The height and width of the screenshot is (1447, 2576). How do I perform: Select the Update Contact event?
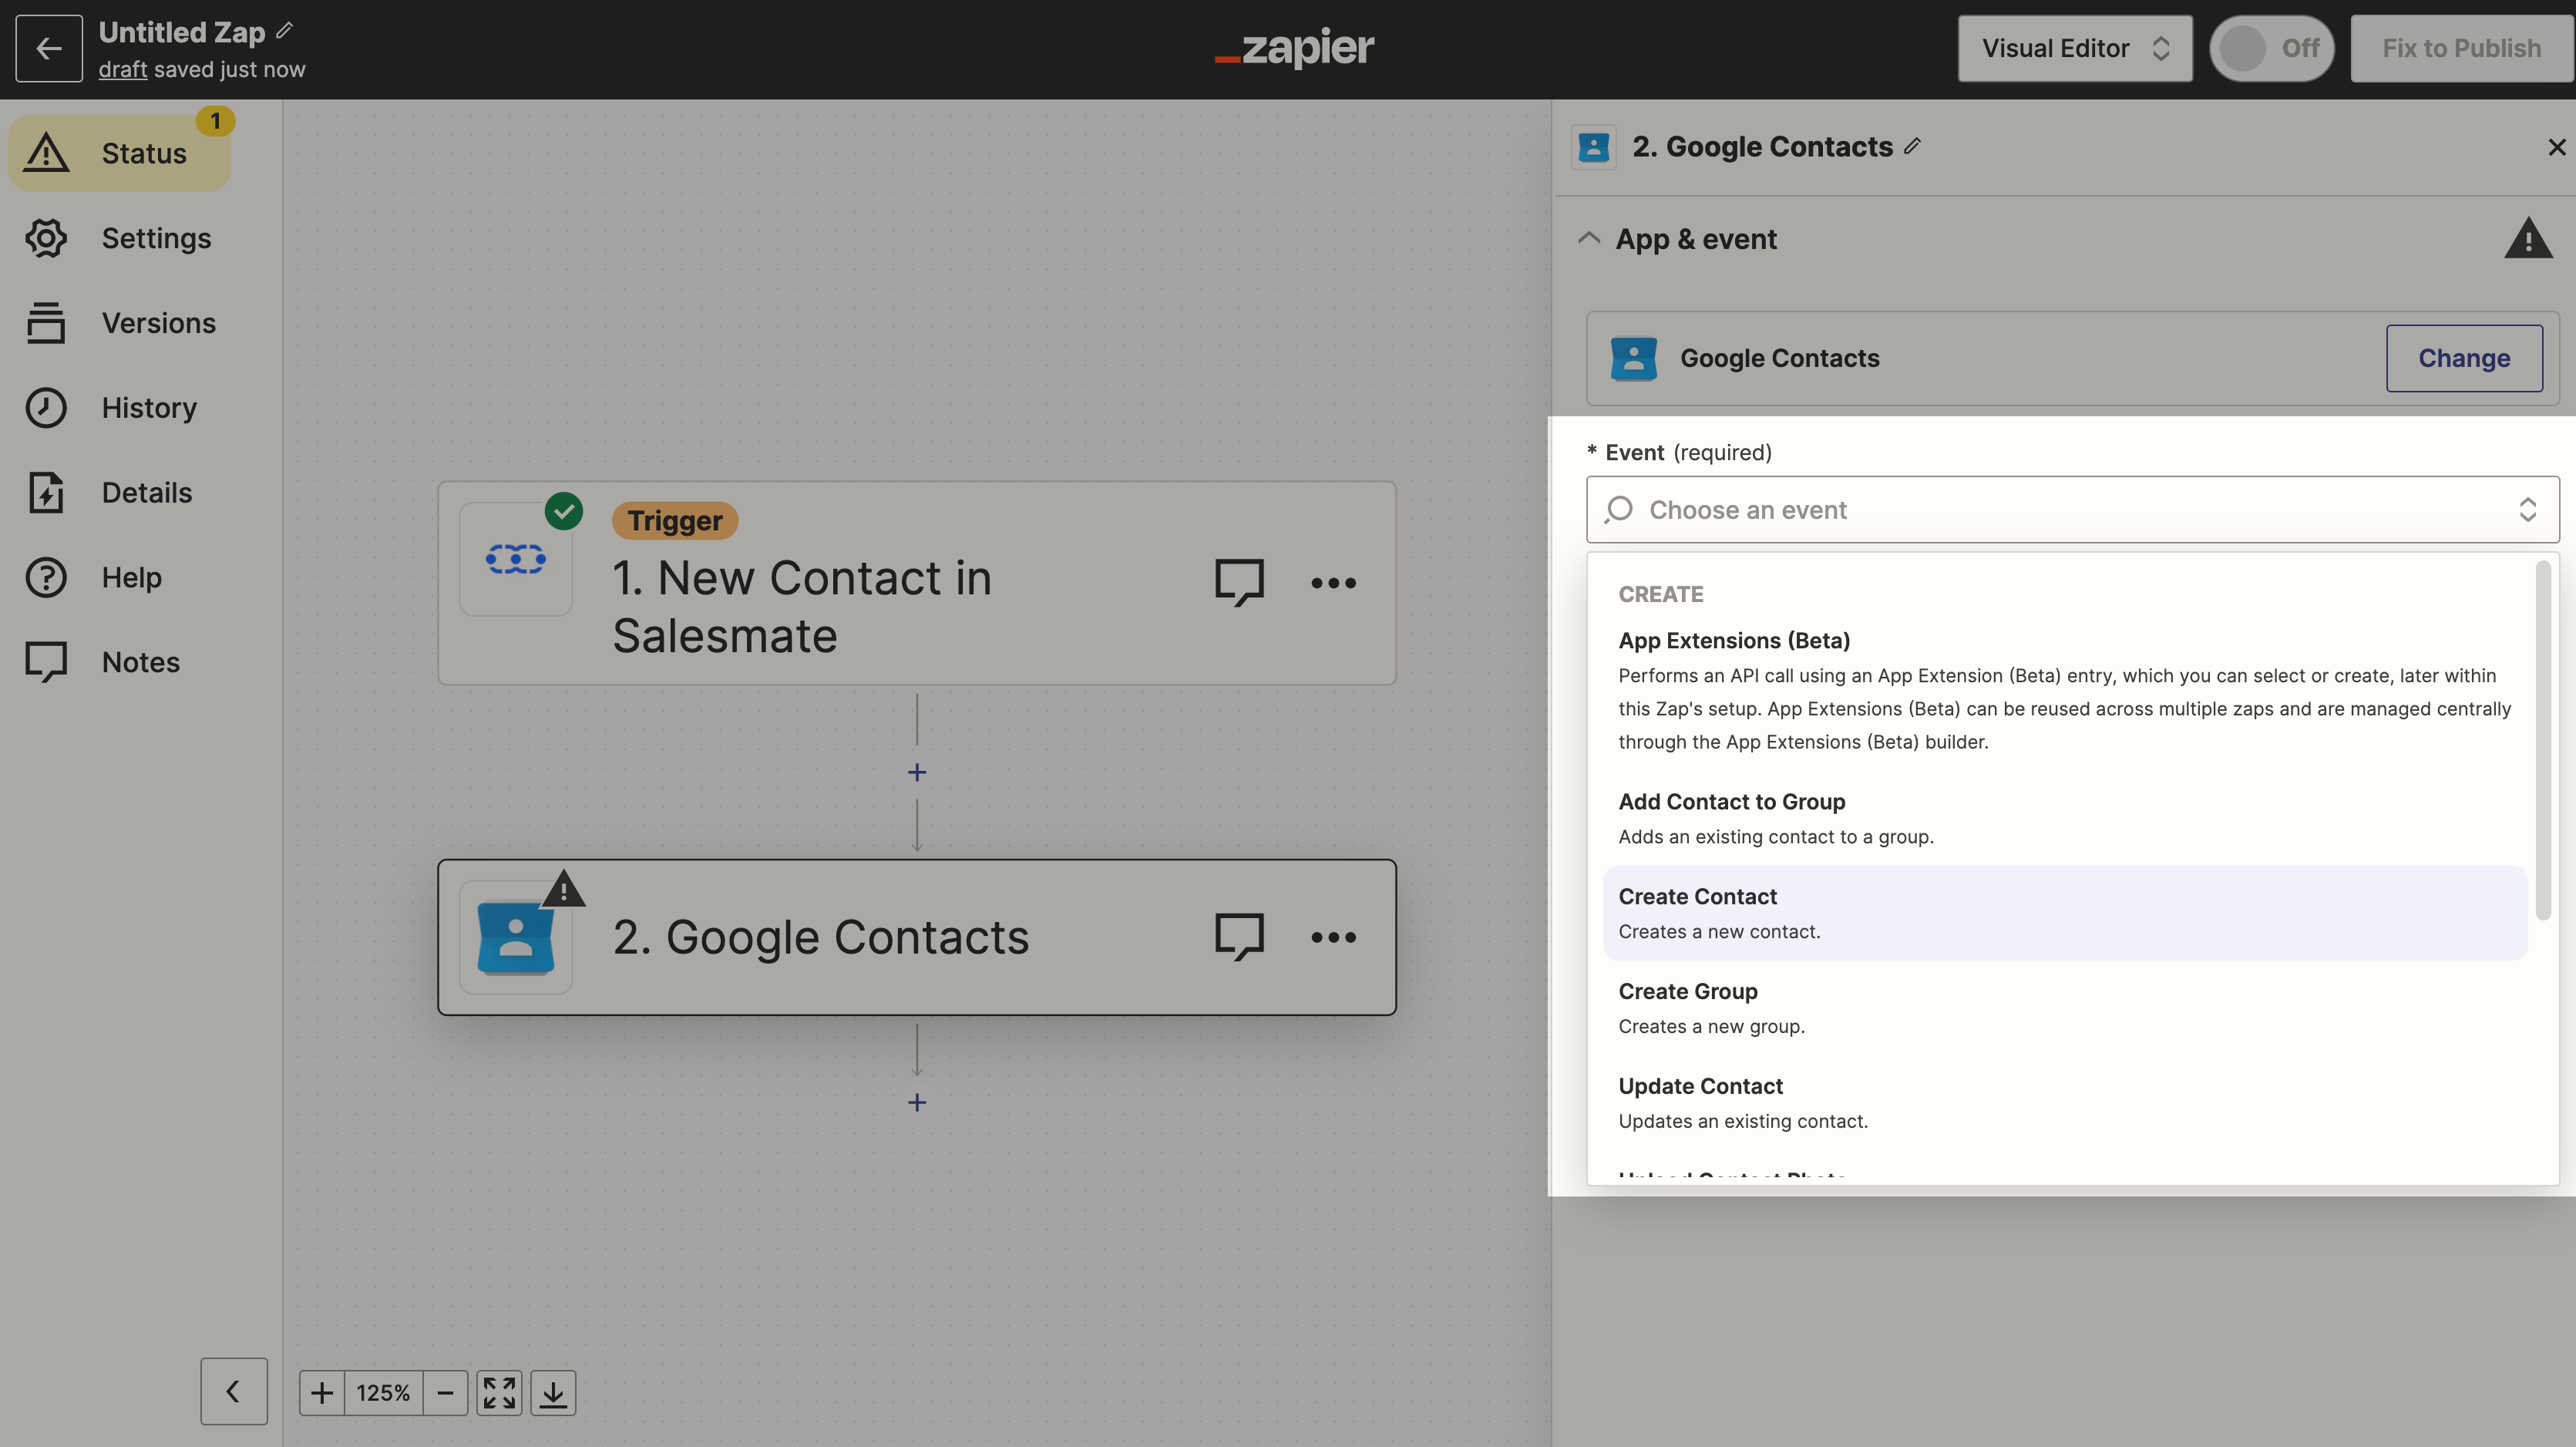tap(2065, 1103)
